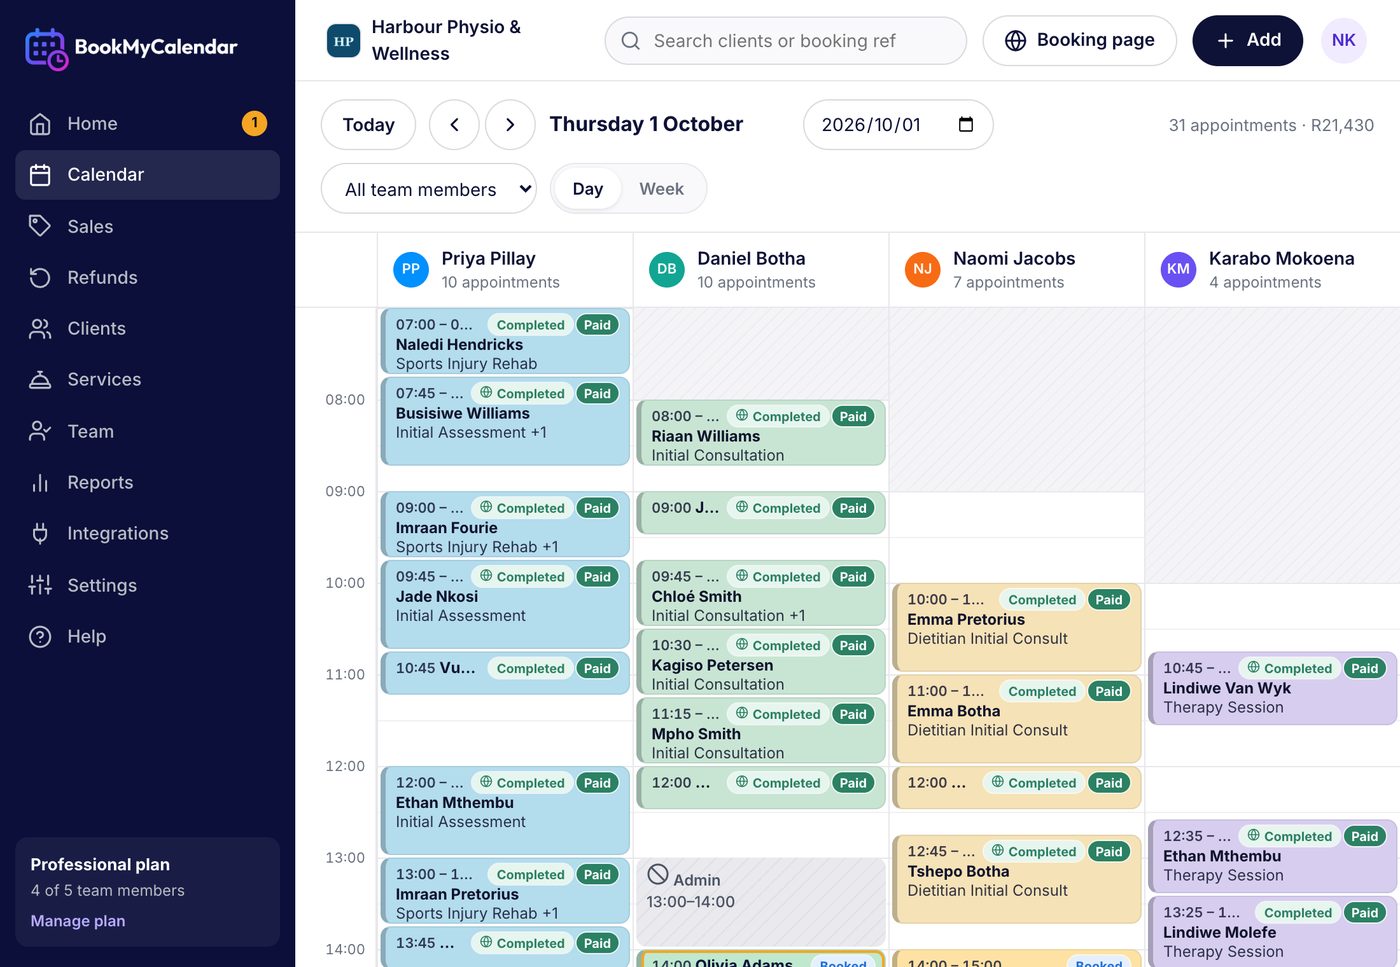The height and width of the screenshot is (967, 1400).
Task: Click the calendar picker icon in date field
Action: click(966, 125)
